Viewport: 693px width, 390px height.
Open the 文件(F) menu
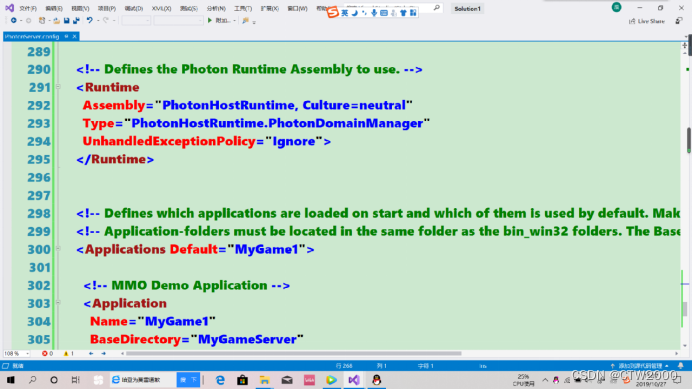28,8
